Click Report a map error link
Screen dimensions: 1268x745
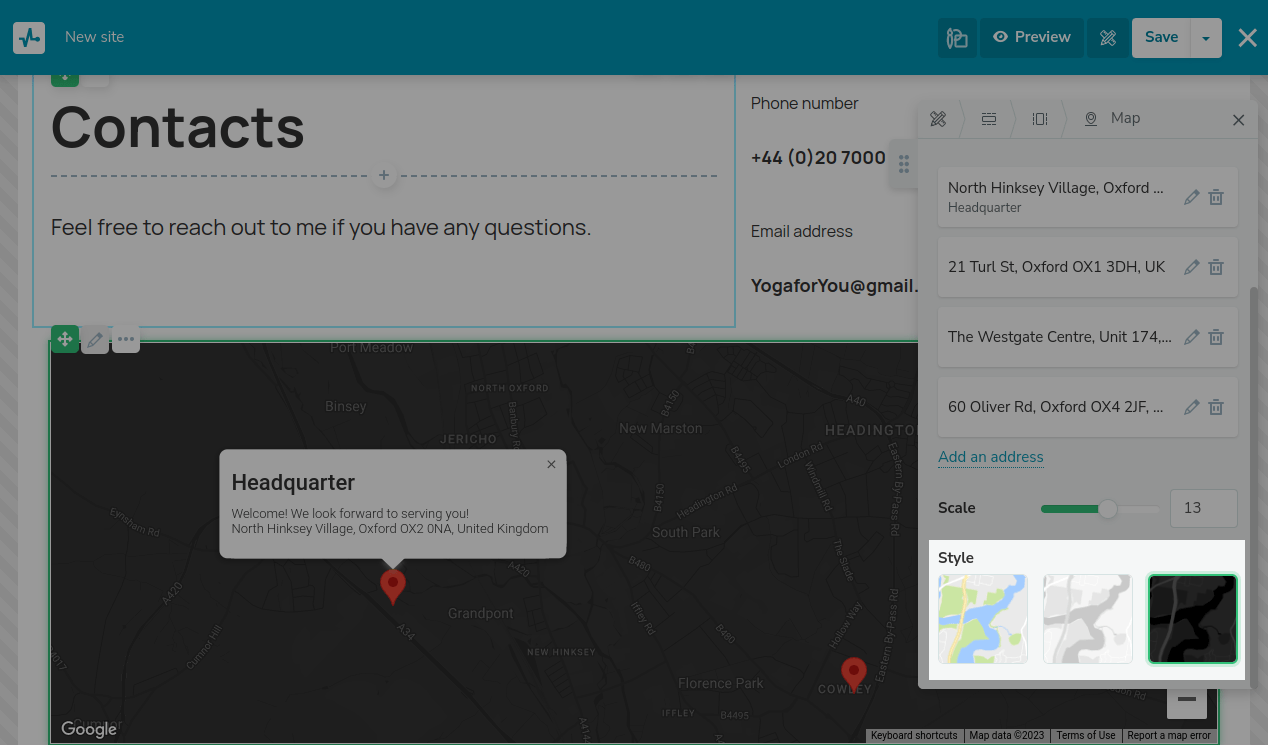click(1169, 735)
